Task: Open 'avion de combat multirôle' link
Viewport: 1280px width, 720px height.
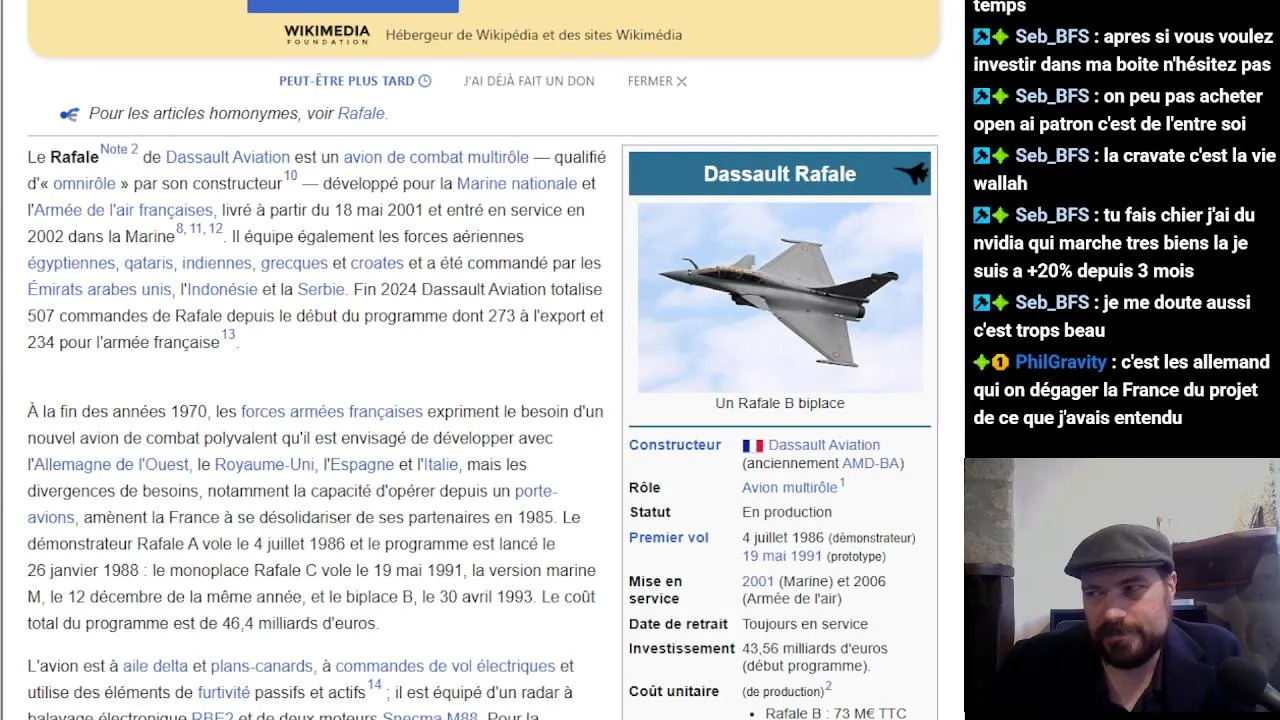Action: [436, 157]
